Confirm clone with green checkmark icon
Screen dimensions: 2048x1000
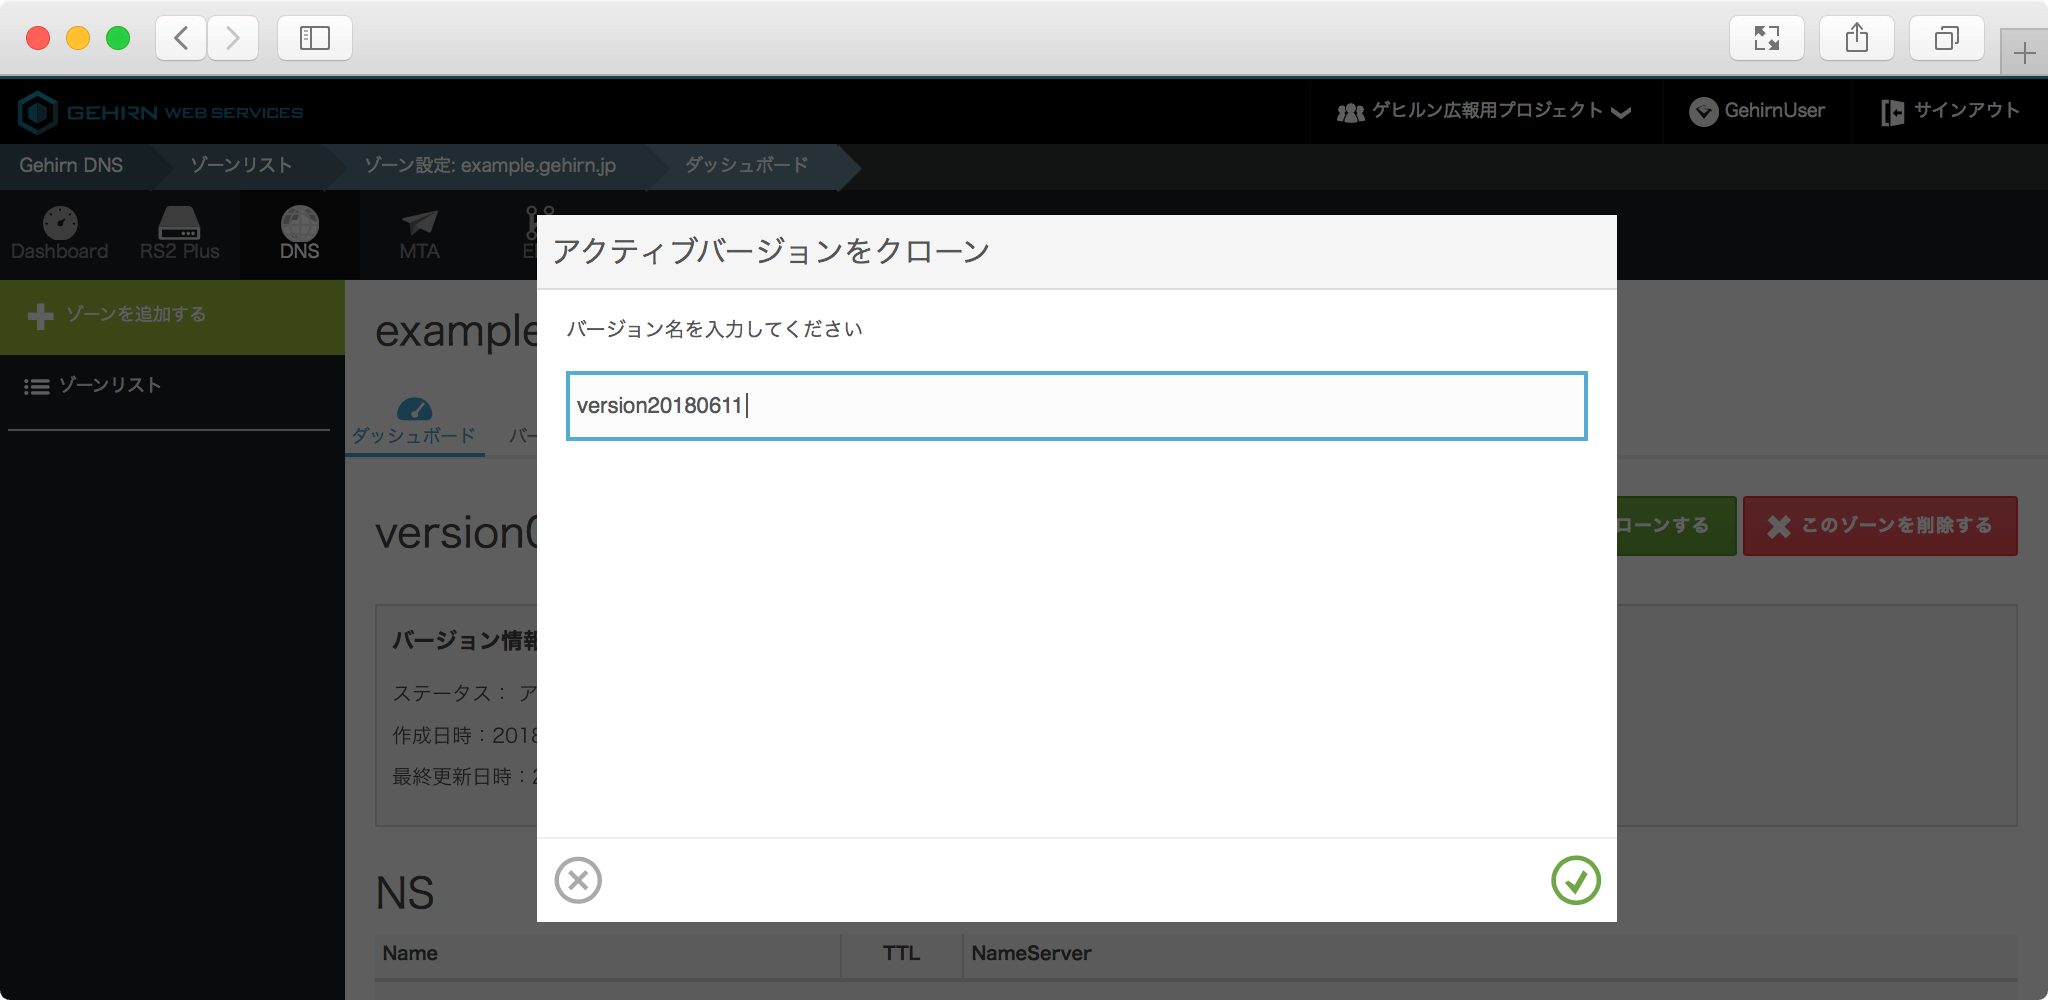[1575, 880]
